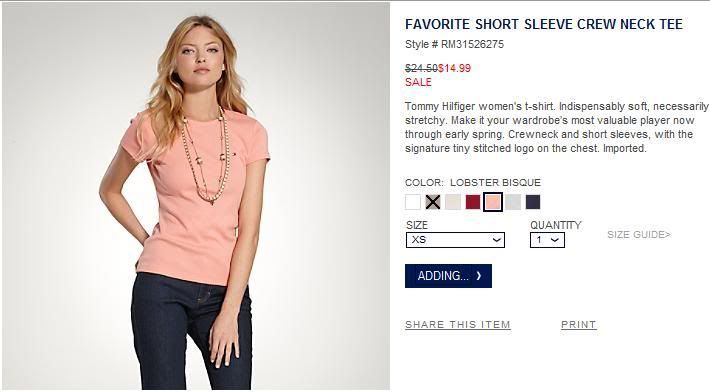Select the navy blue color swatch
The height and width of the screenshot is (392, 710).
click(x=533, y=202)
